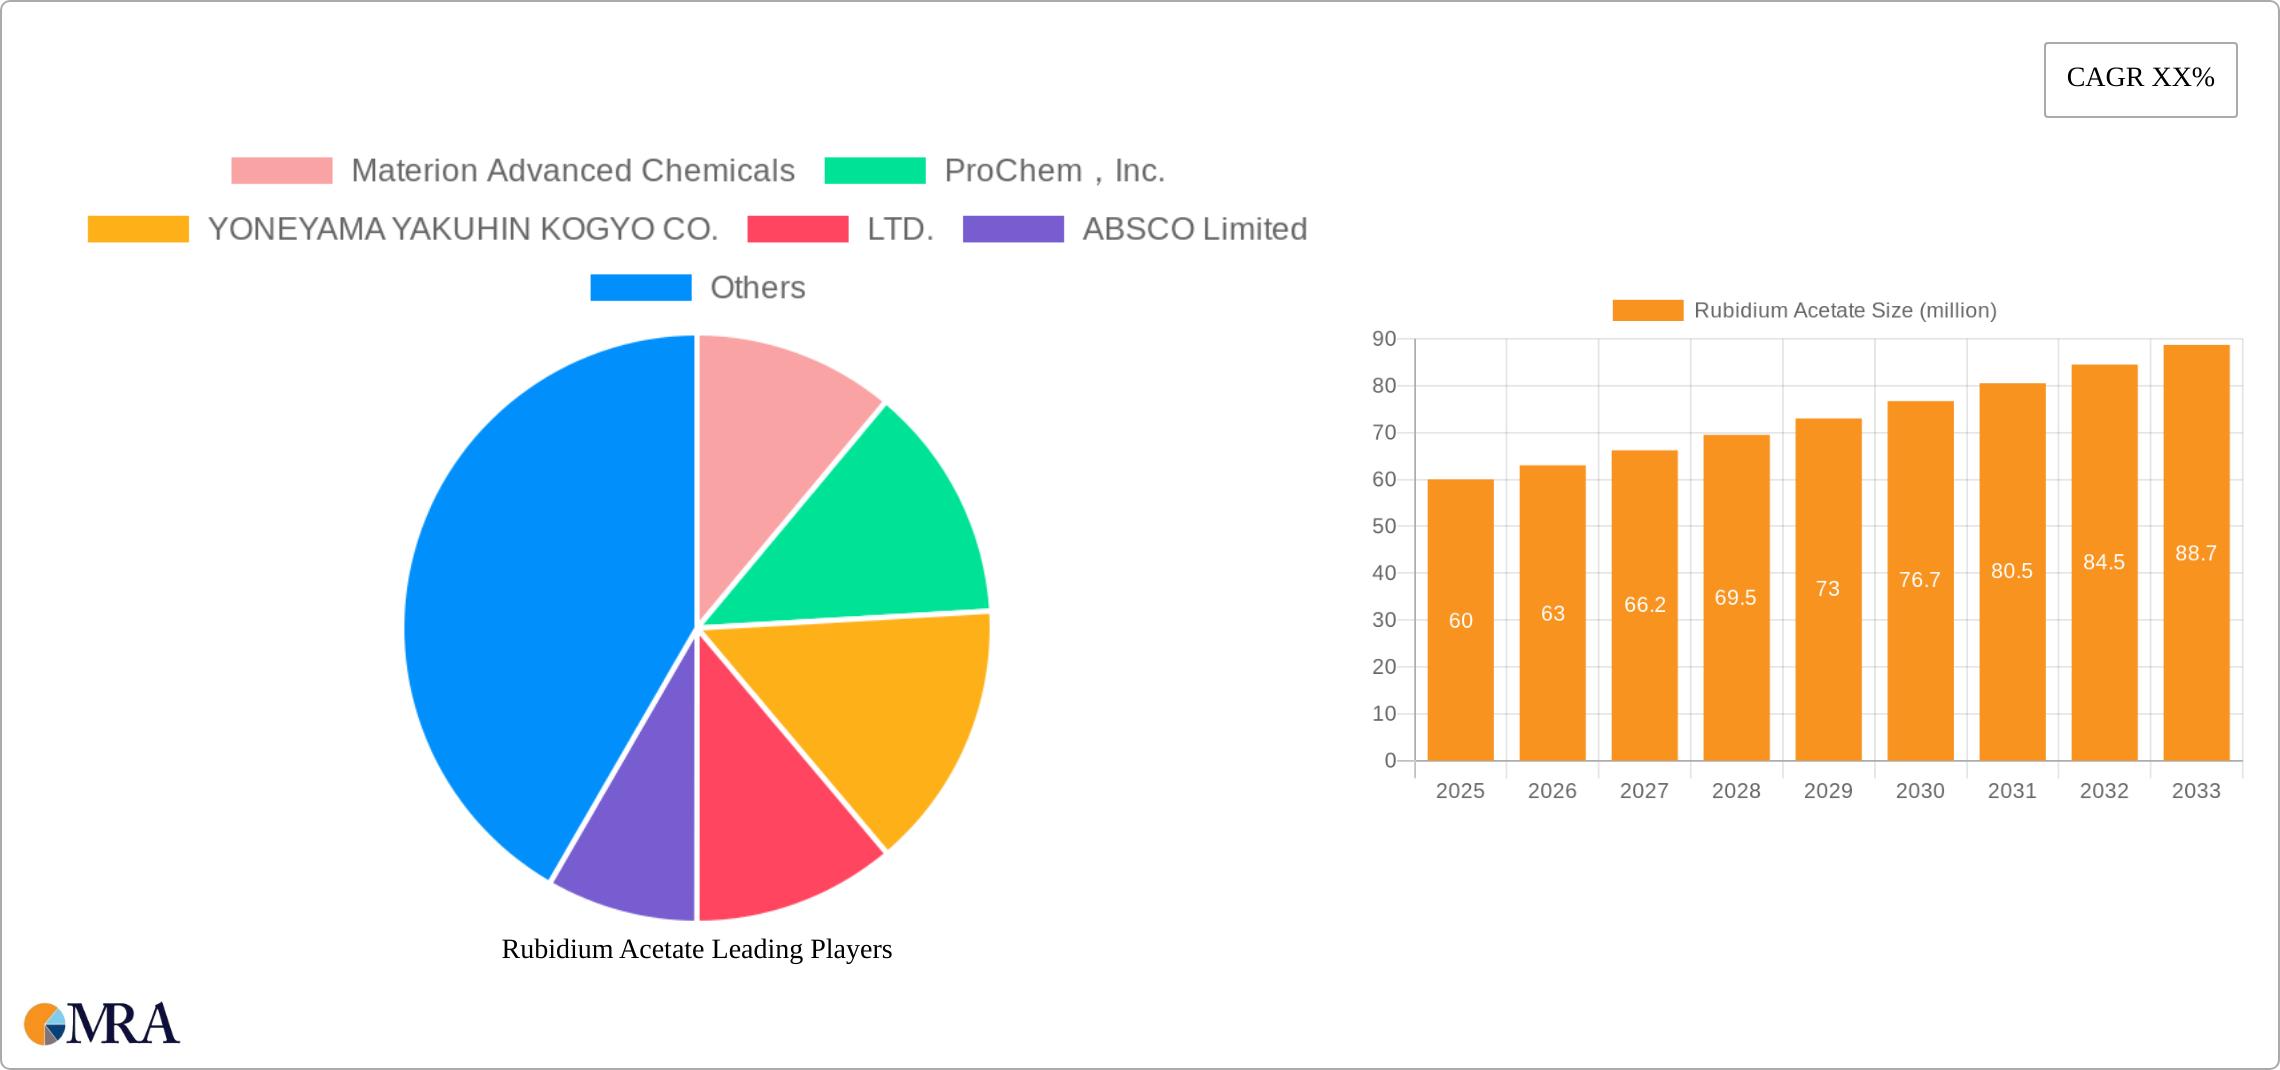Click the Rubidium Acetate Leading Players caption
Image resolution: width=2280 pixels, height=1070 pixels.
click(x=697, y=949)
